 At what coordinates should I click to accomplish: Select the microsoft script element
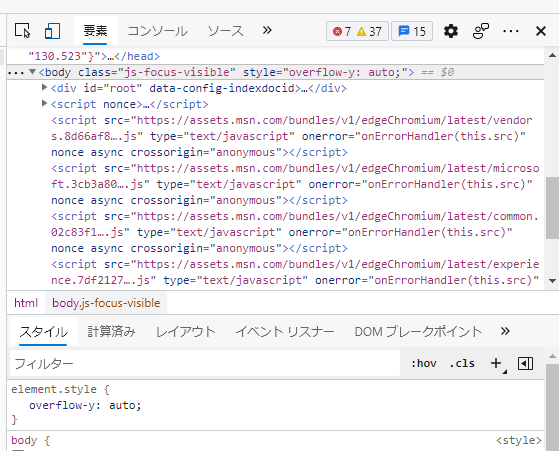click(295, 184)
